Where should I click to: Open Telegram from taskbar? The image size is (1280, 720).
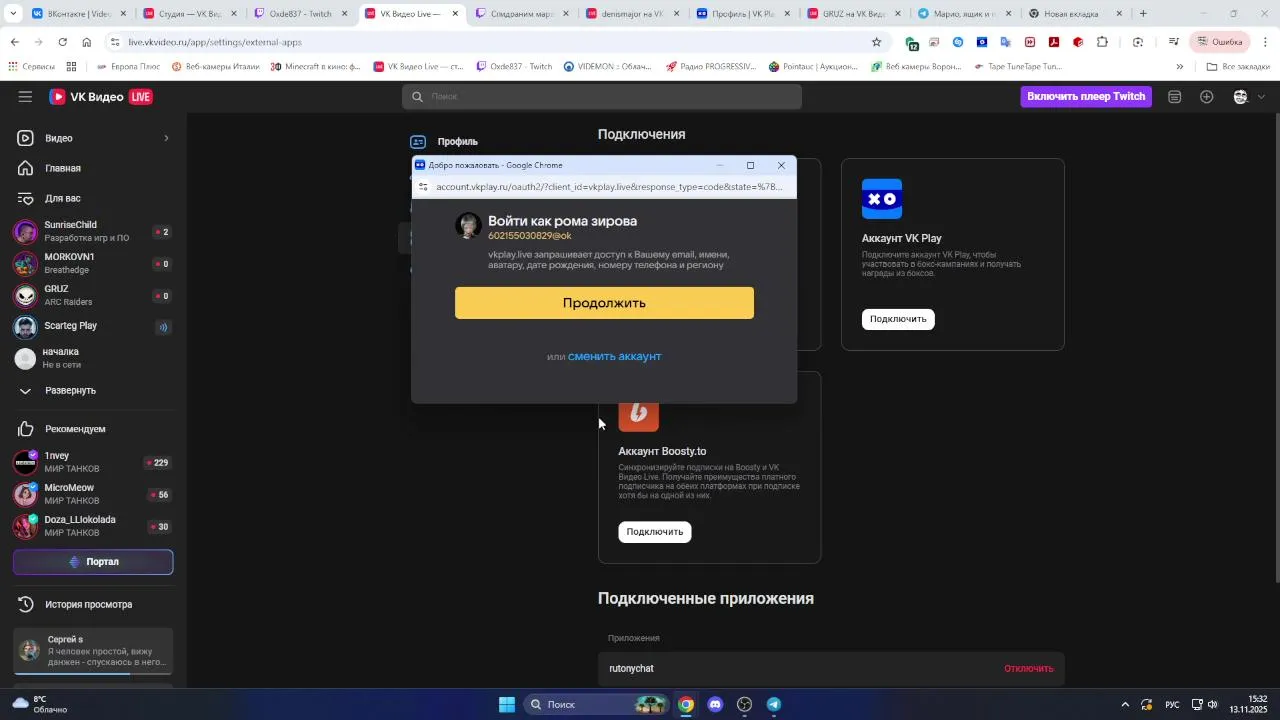pyautogui.click(x=774, y=704)
